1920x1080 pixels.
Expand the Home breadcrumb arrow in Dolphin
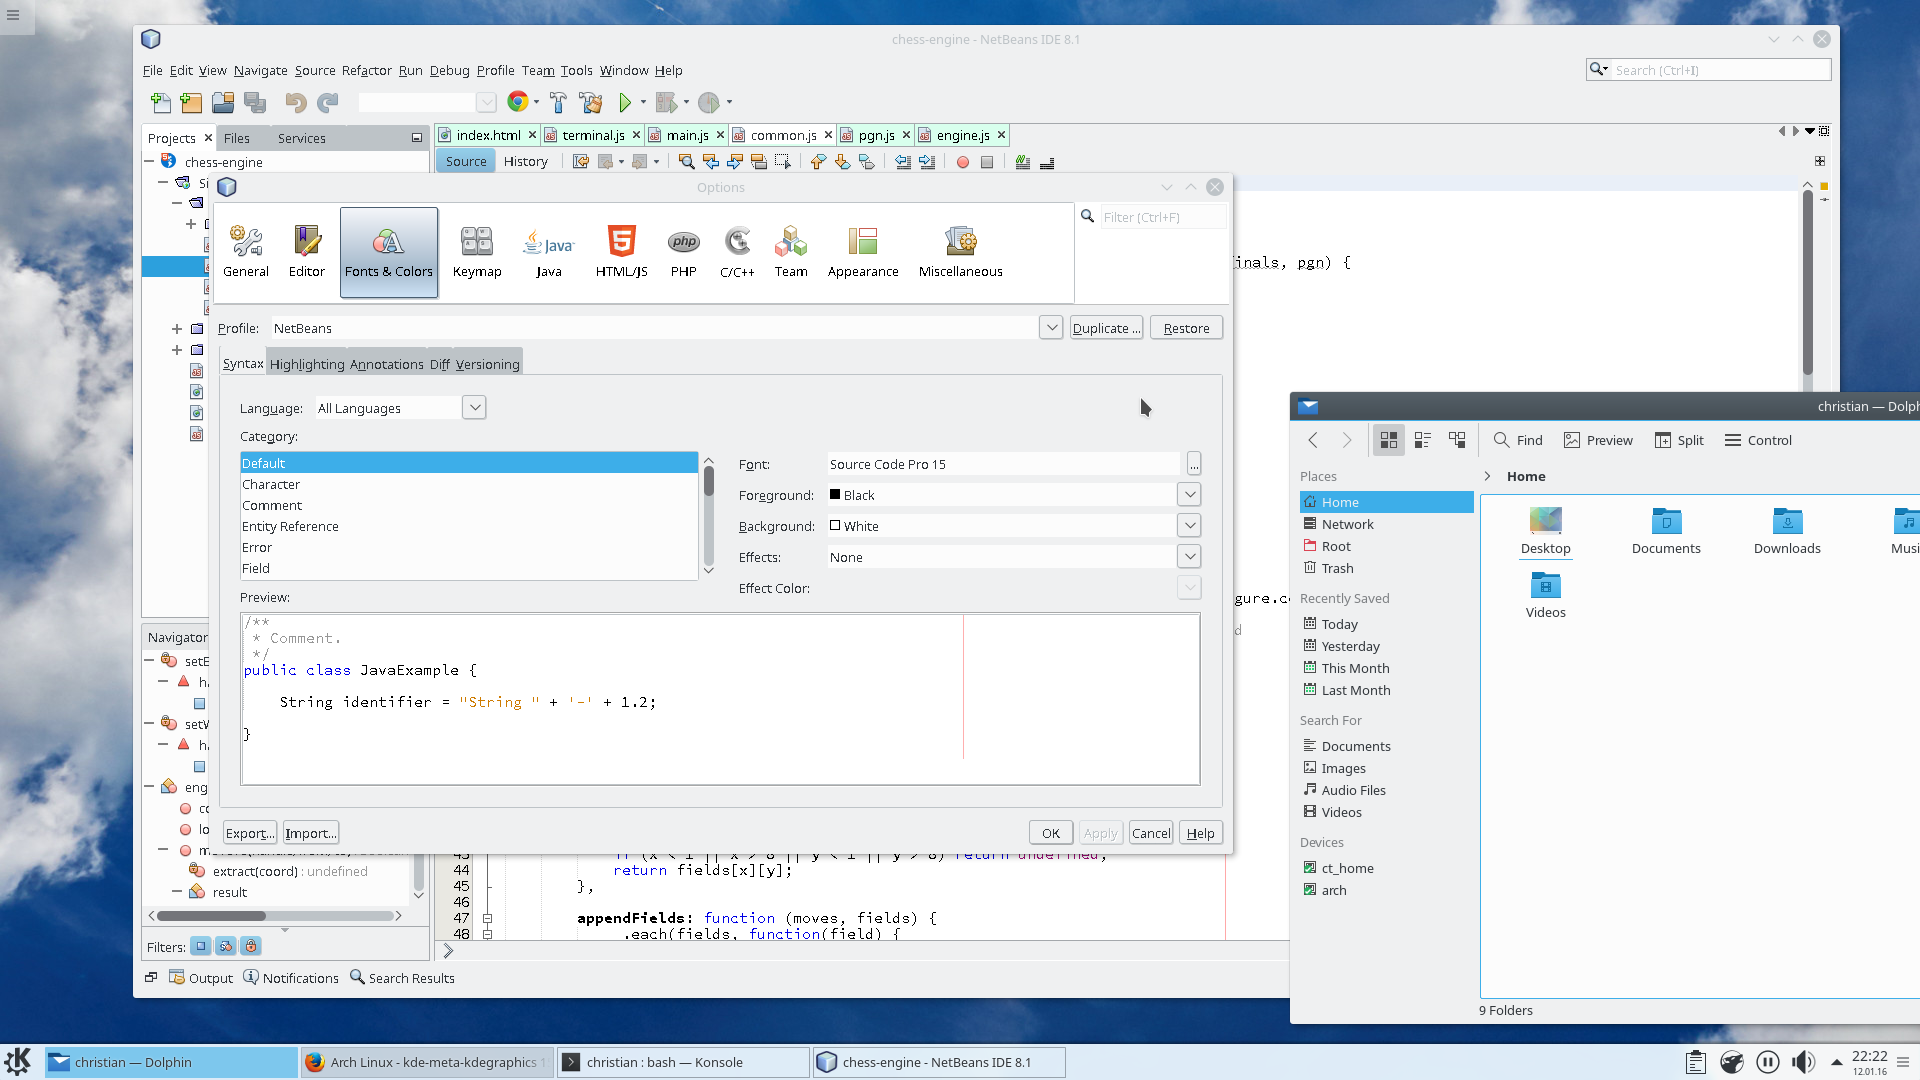tap(1487, 476)
